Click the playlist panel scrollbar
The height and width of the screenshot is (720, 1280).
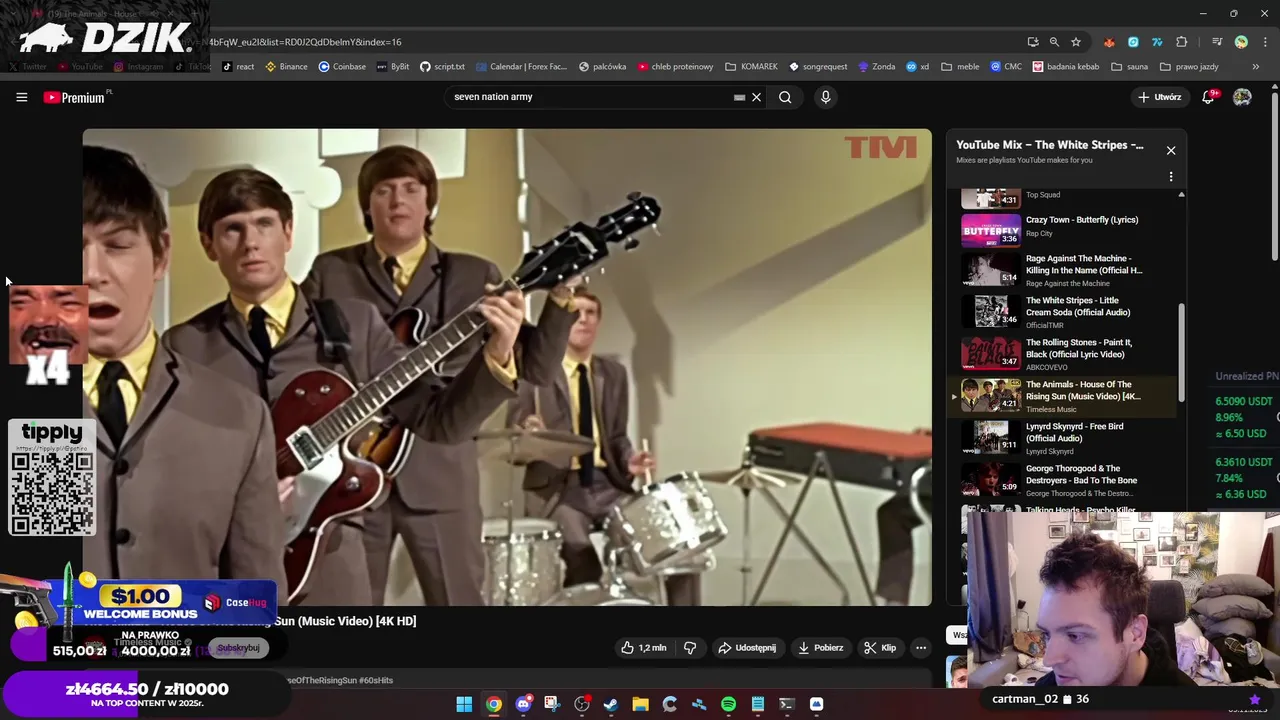(x=1182, y=351)
